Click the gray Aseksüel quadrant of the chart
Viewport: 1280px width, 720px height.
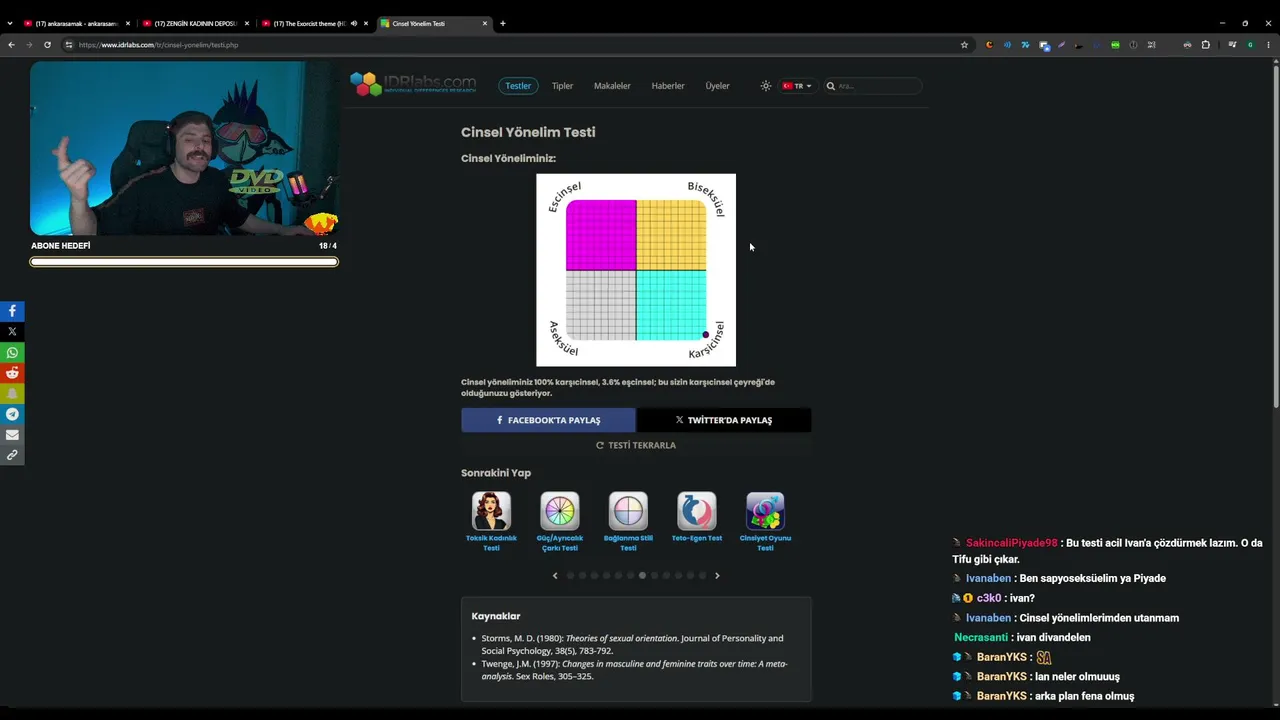601,305
